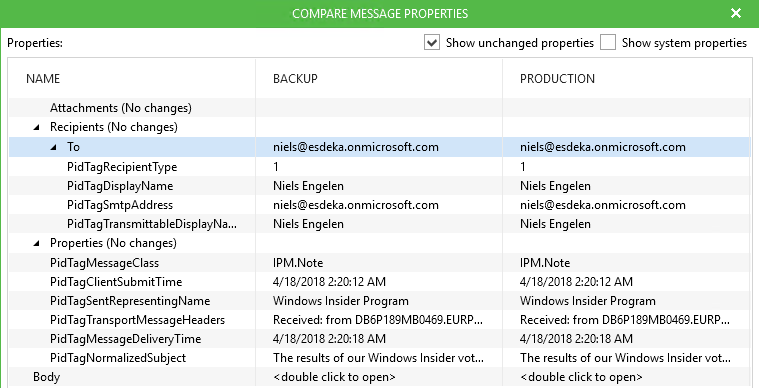Select the PidTagDisplayName row
This screenshot has width=759, height=388.
[380, 186]
